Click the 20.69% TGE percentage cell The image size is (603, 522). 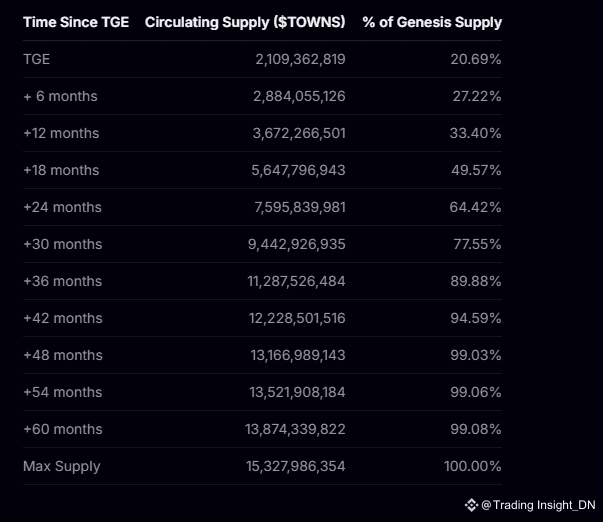coord(476,59)
